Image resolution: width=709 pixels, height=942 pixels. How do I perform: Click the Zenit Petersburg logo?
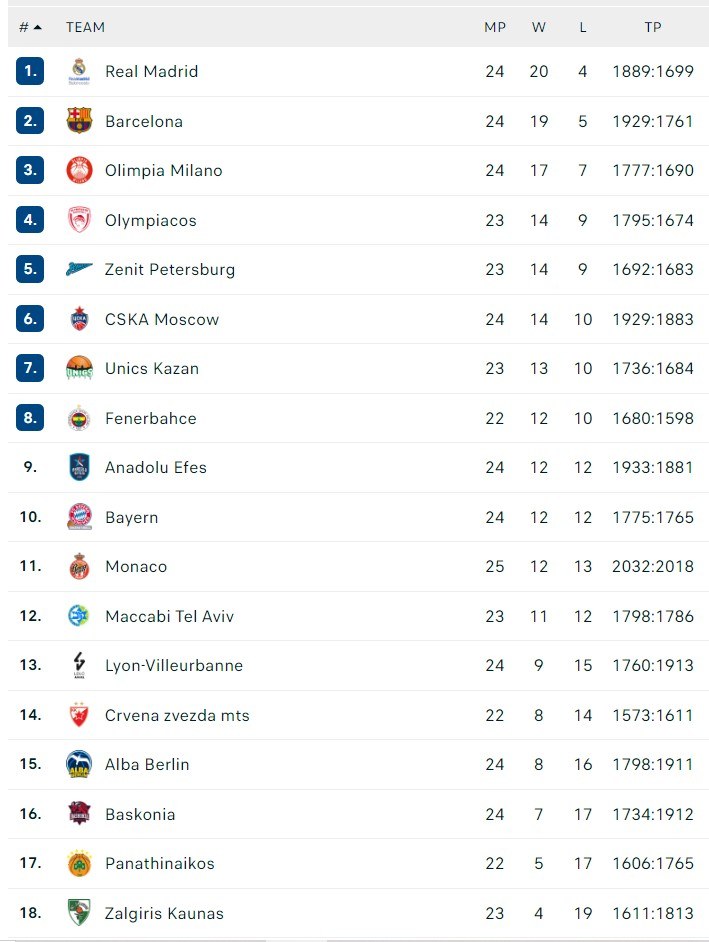79,269
